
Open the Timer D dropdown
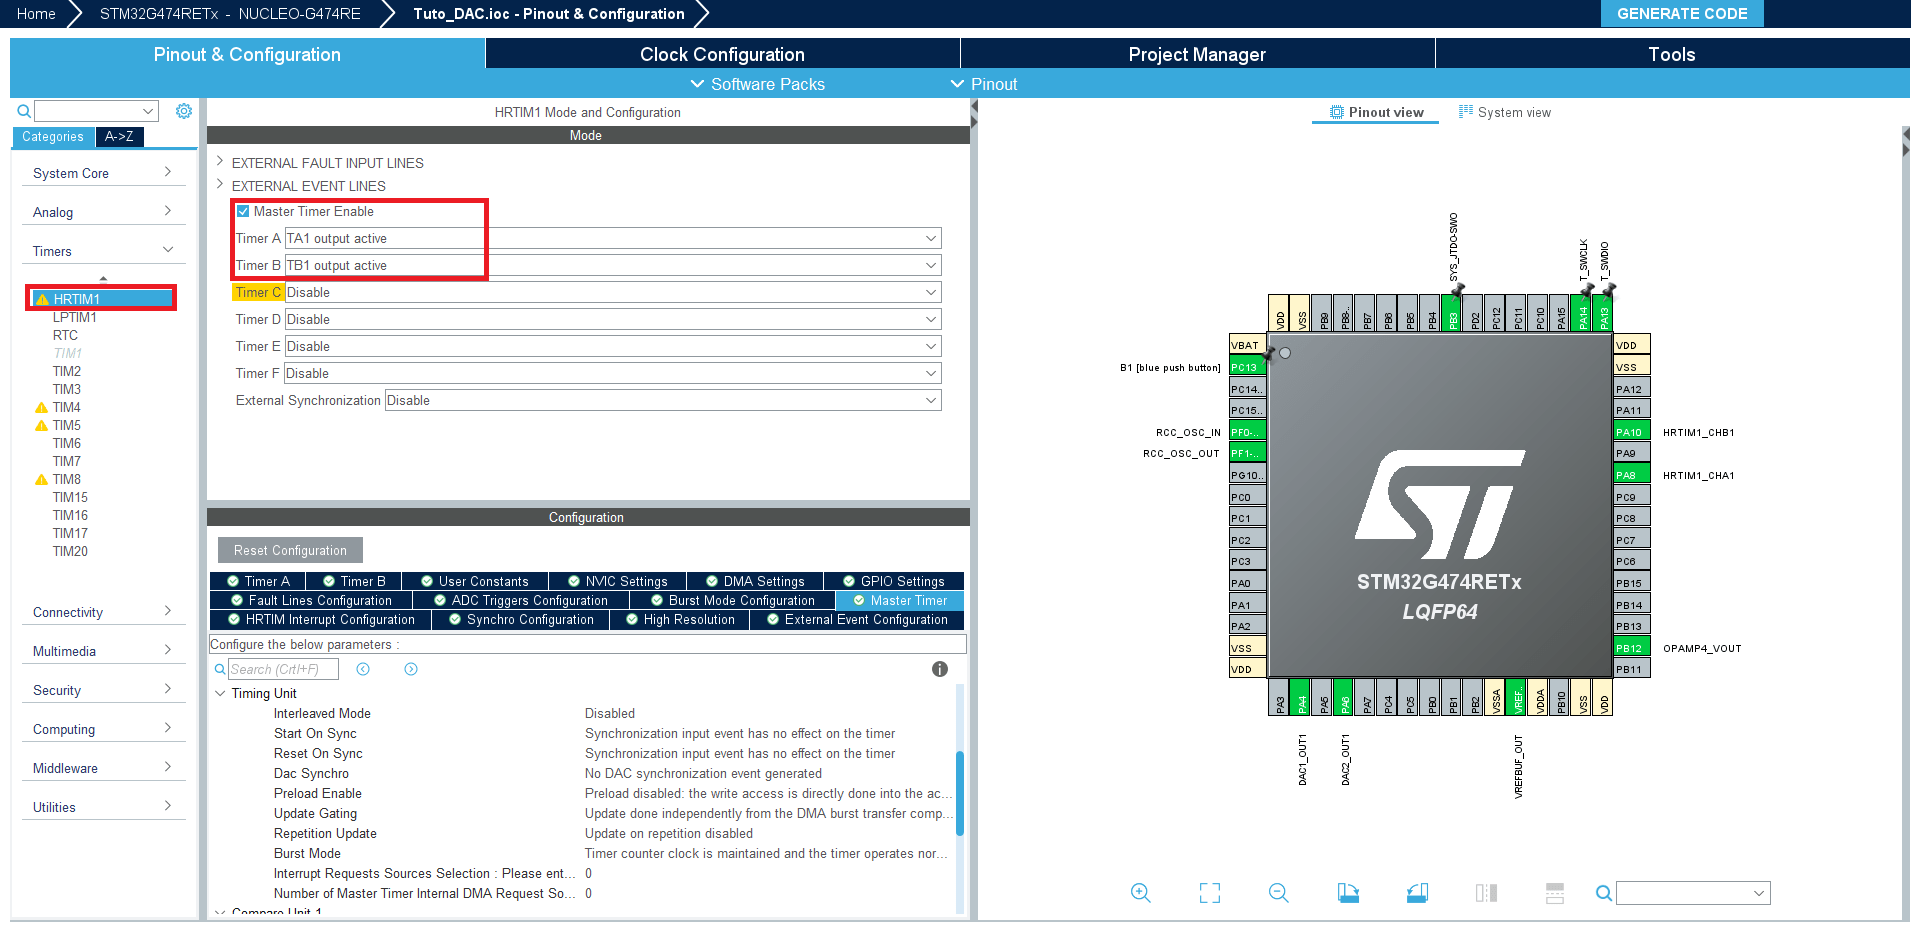[x=613, y=319]
